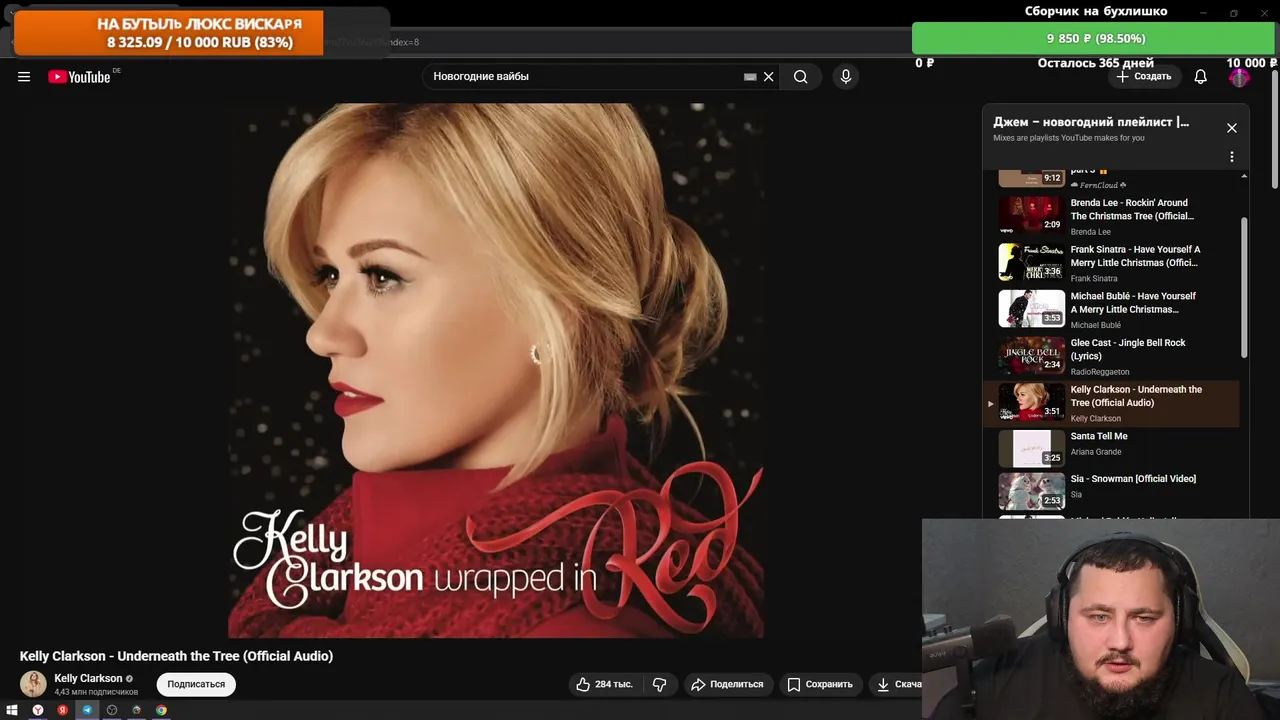Switch to Telegram in the taskbar
The image size is (1280, 720).
(x=87, y=710)
